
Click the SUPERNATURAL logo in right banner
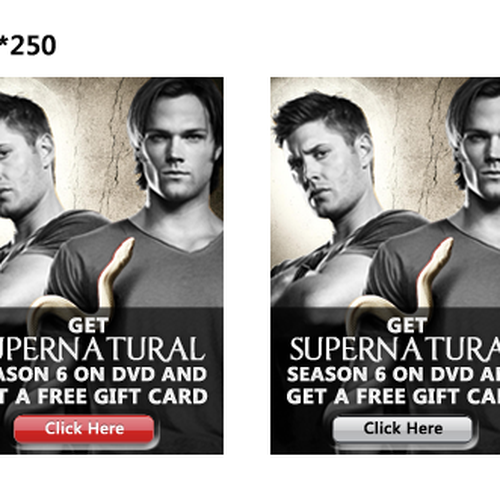395,349
